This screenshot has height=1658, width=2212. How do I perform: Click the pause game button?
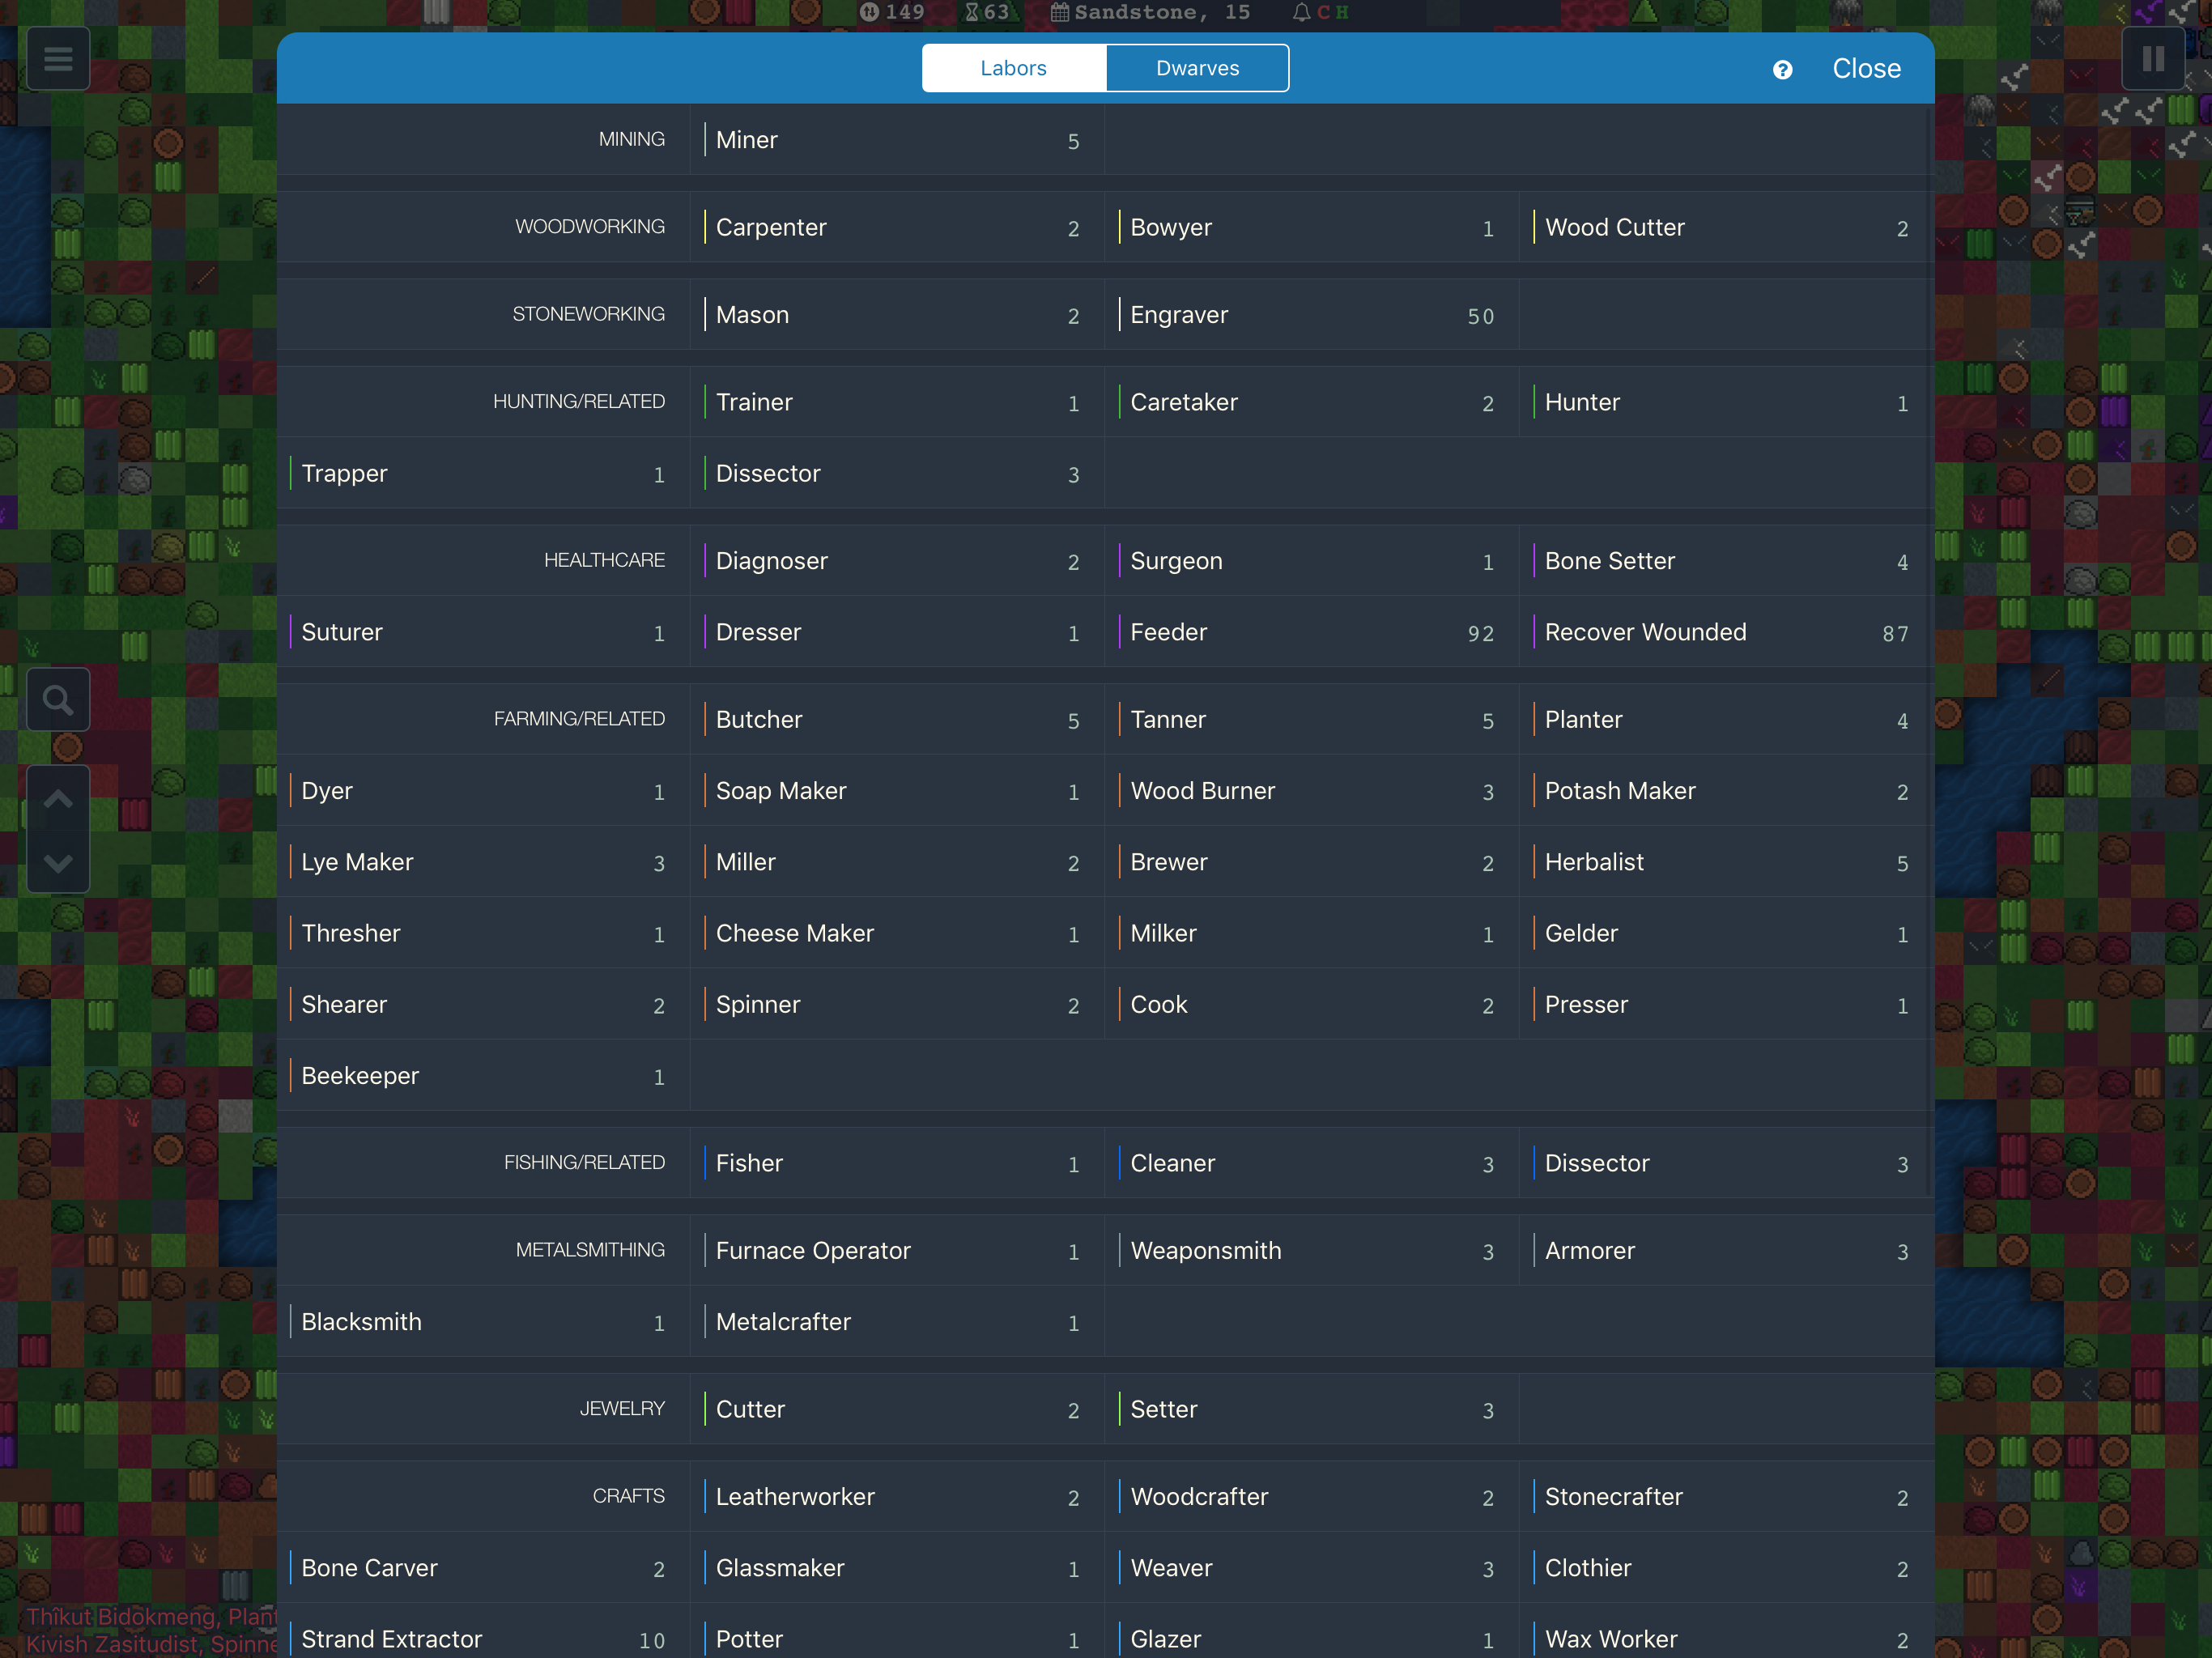(x=2153, y=59)
